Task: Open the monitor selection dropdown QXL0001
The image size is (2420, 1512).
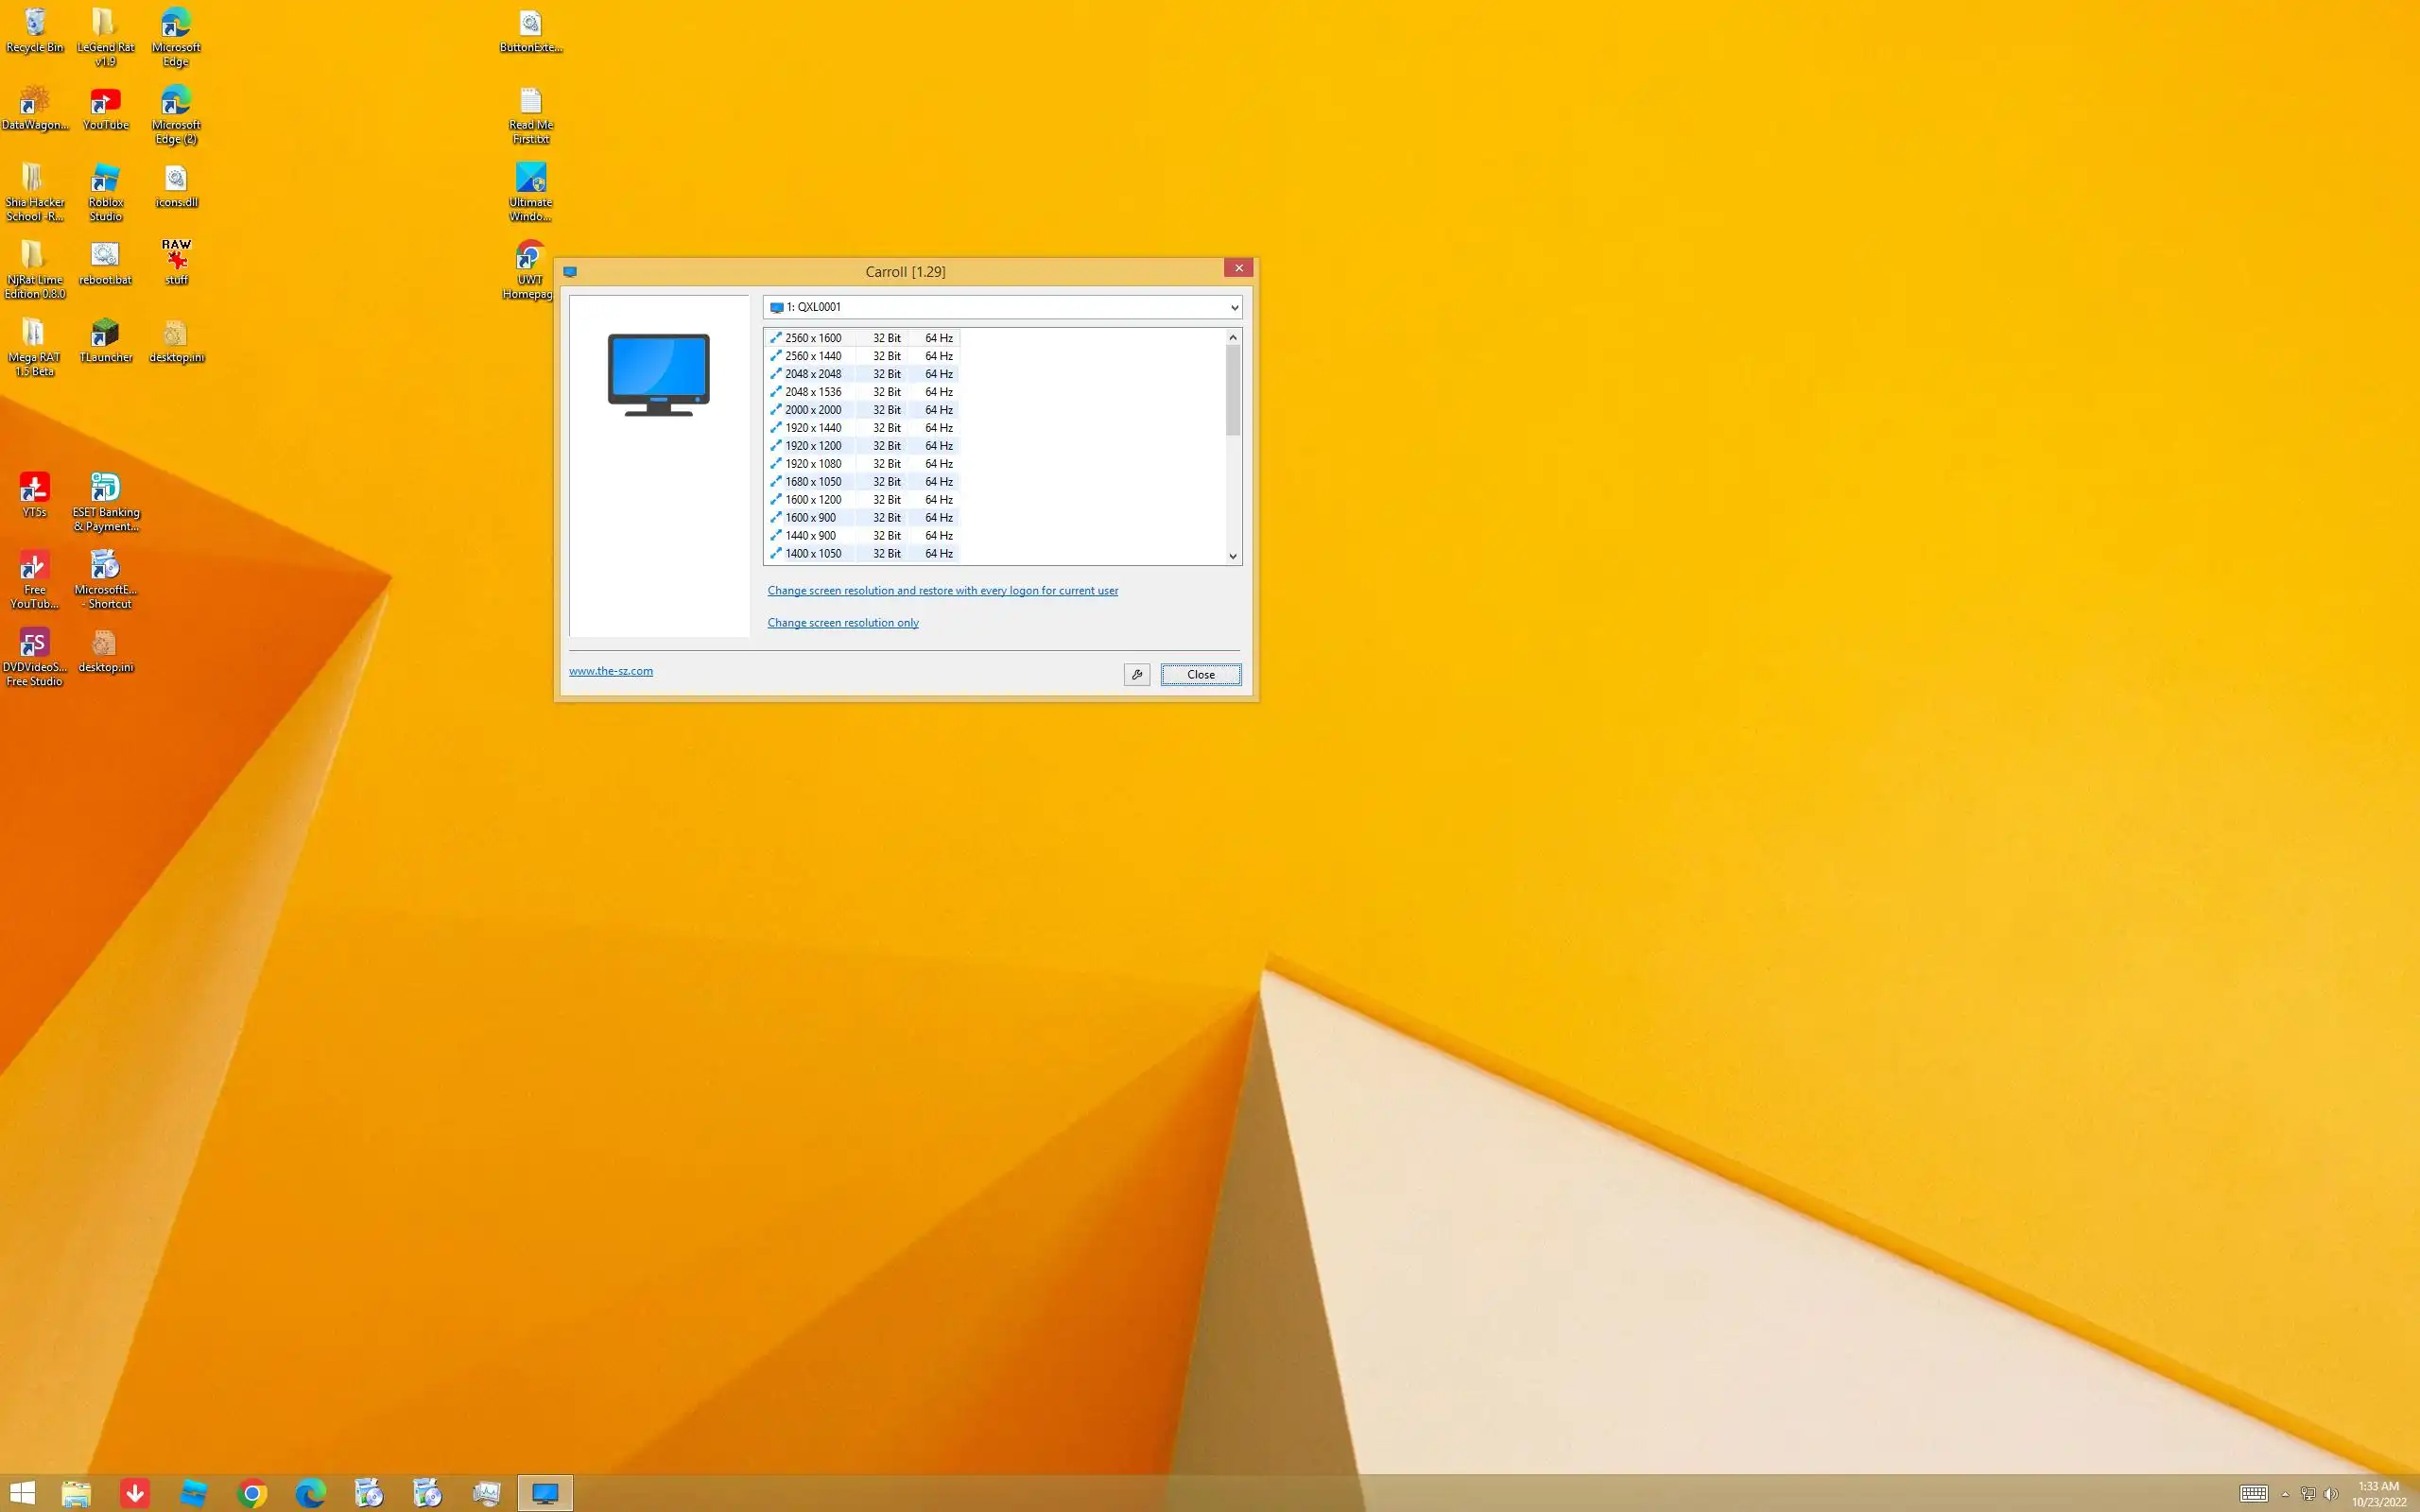Action: [1002, 307]
